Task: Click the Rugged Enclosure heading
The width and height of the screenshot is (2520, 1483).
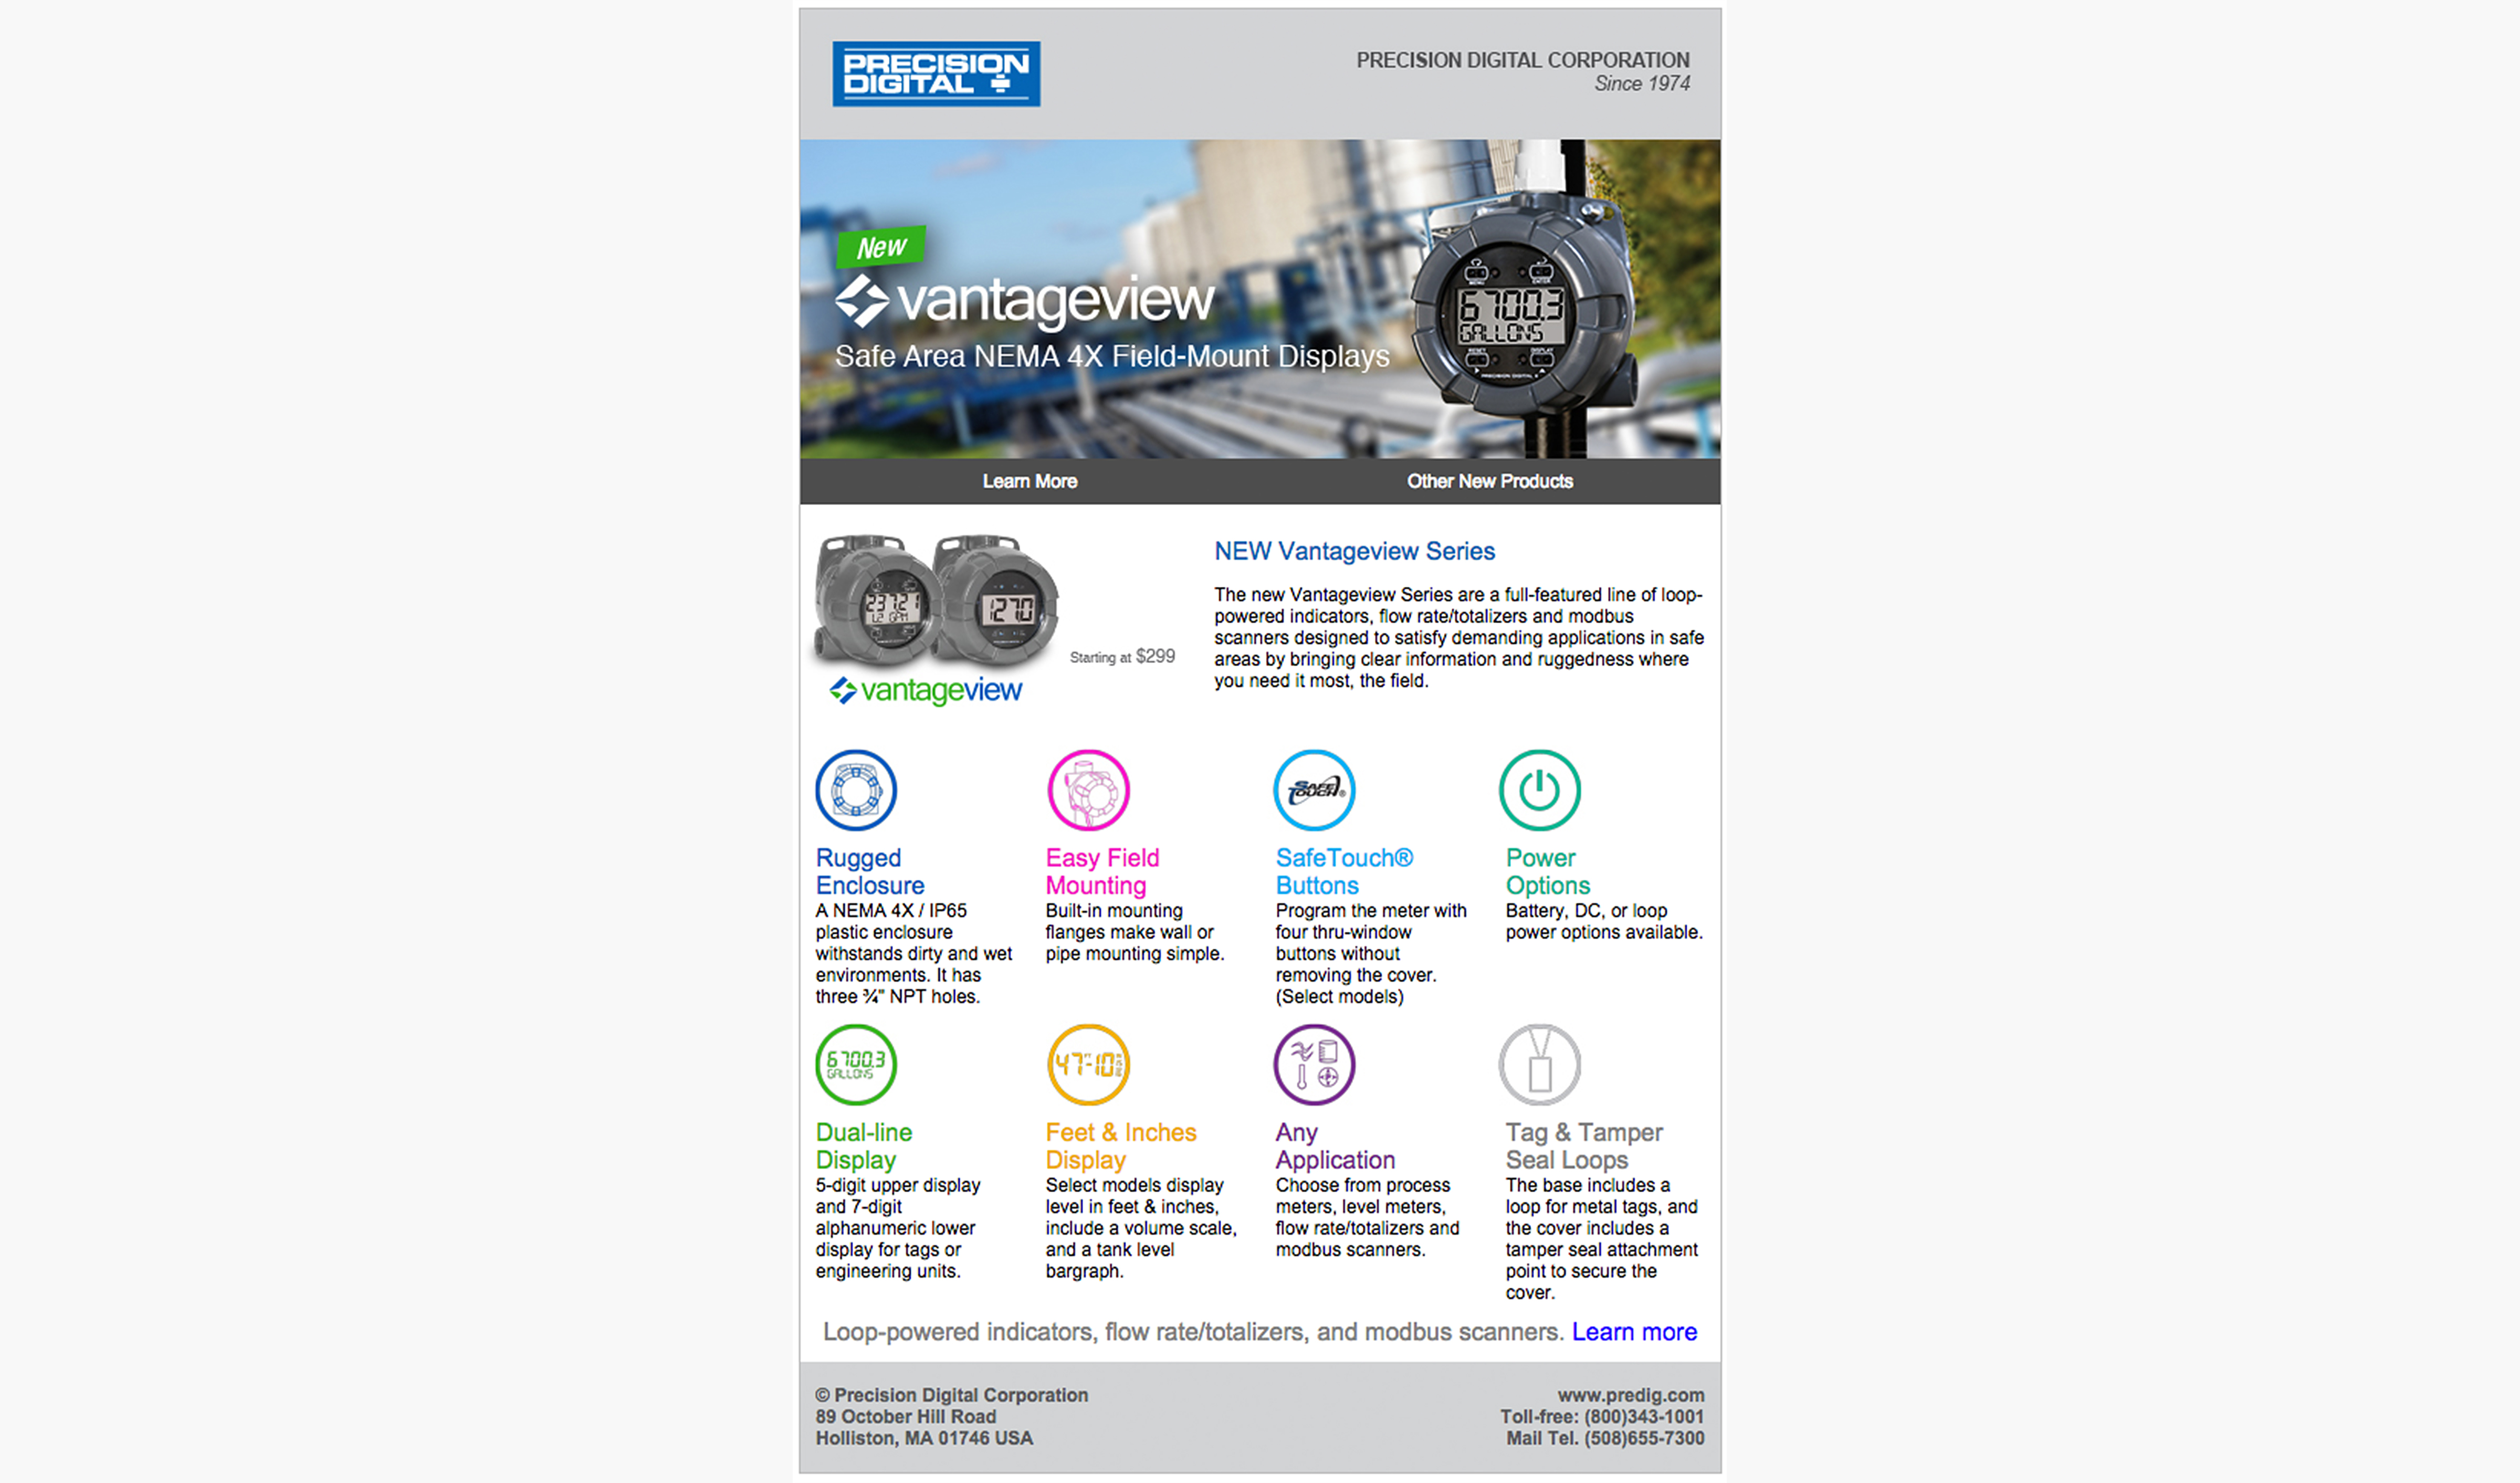Action: tap(870, 871)
